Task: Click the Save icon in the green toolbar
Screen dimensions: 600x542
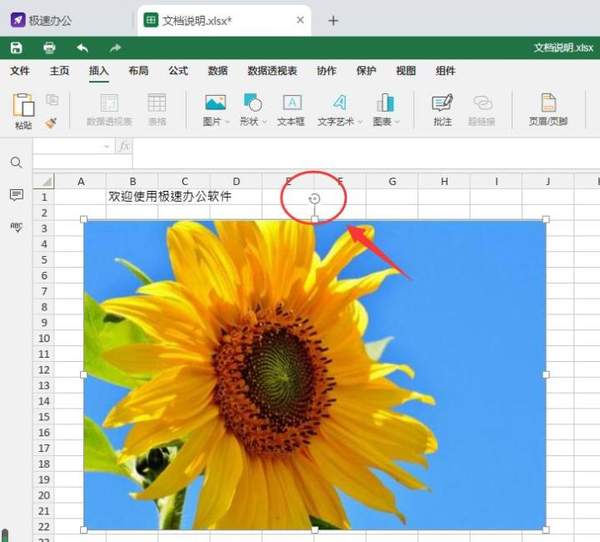Action: point(16,48)
